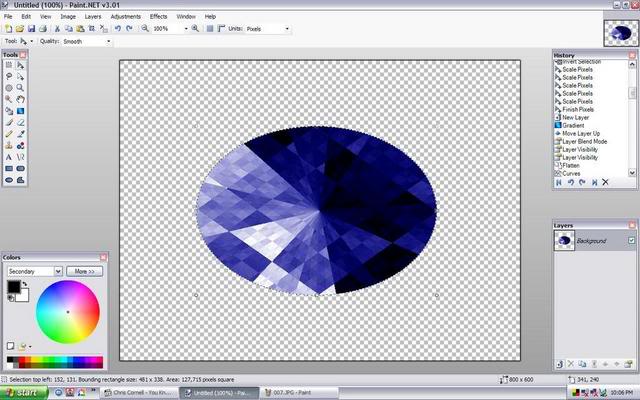Open the zoom percentage dropdown
Image resolution: width=640 pixels, height=400 pixels.
186,29
